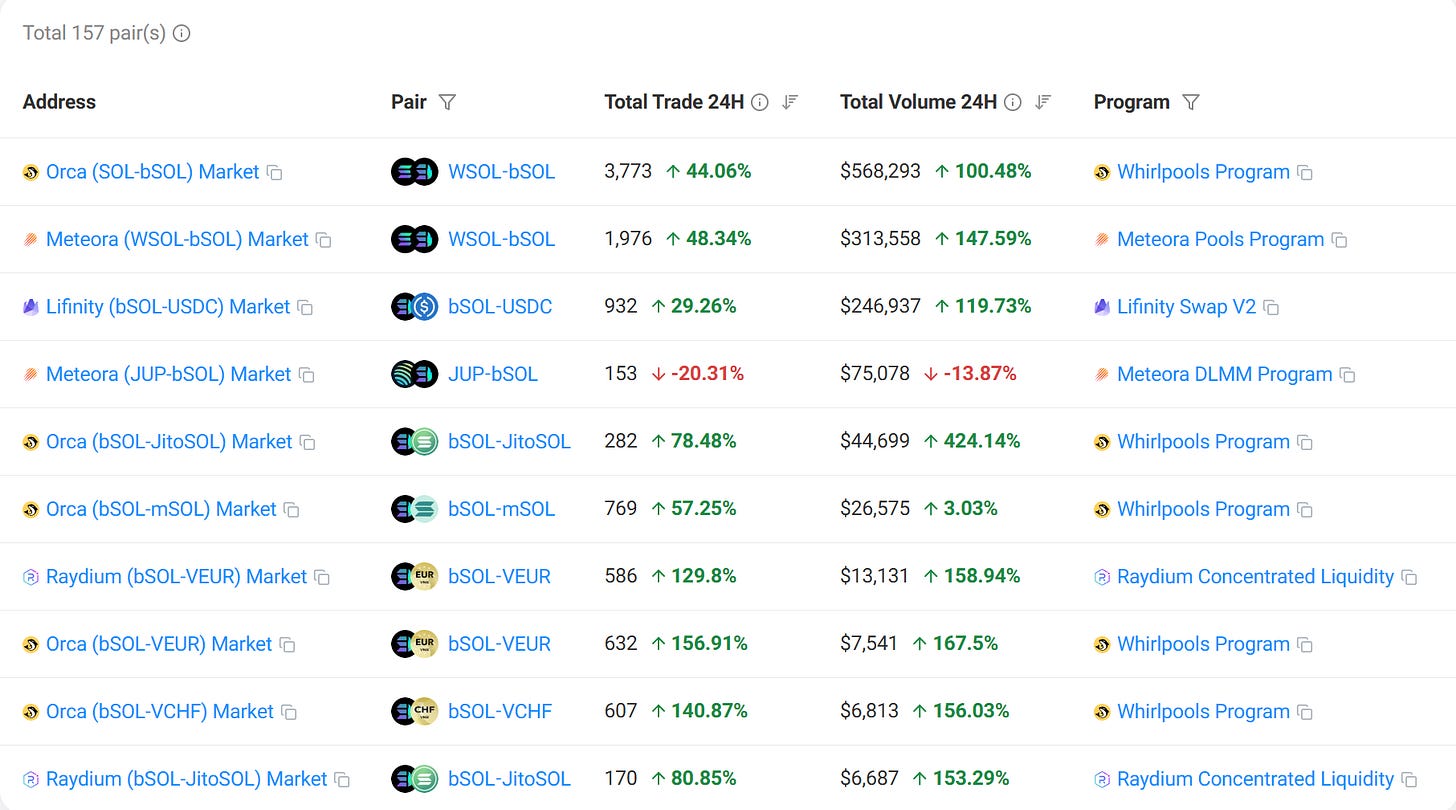Copy Meteora (WSOL-bSOL) Market address
Image resolution: width=1456 pixels, height=810 pixels.
coord(323,240)
